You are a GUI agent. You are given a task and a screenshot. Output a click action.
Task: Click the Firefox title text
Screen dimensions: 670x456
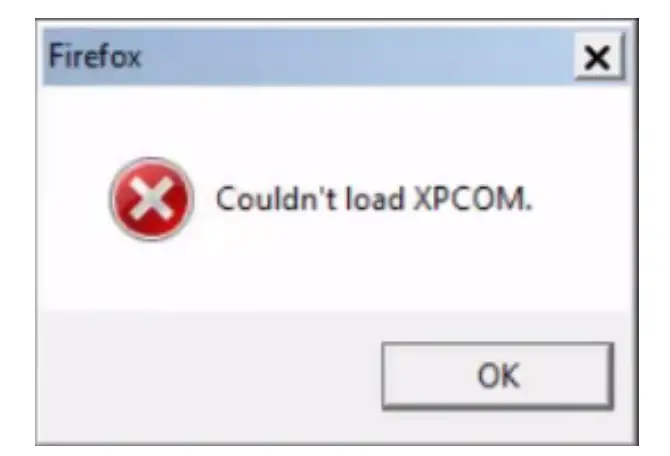(94, 56)
